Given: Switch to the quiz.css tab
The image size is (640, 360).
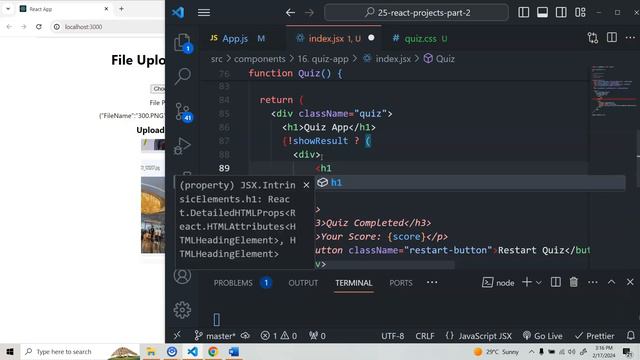Looking at the screenshot, I should [x=420, y=38].
